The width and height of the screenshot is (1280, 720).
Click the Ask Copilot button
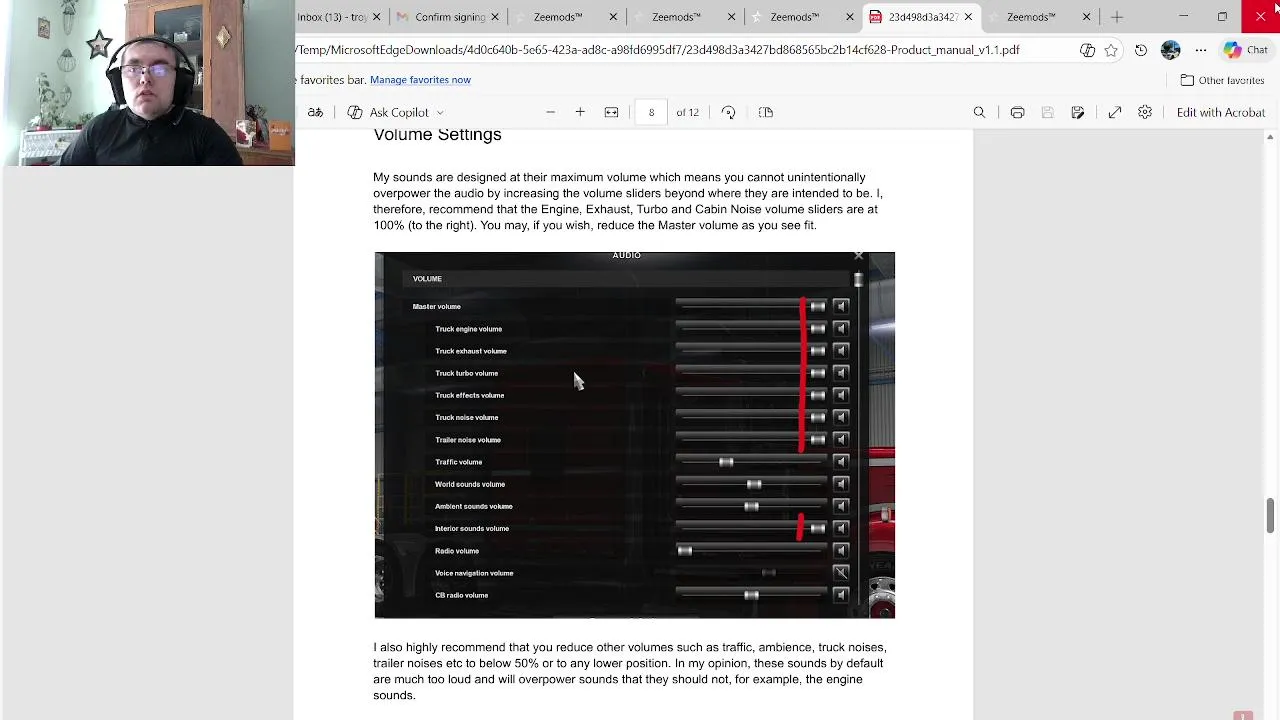pyautogui.click(x=388, y=112)
